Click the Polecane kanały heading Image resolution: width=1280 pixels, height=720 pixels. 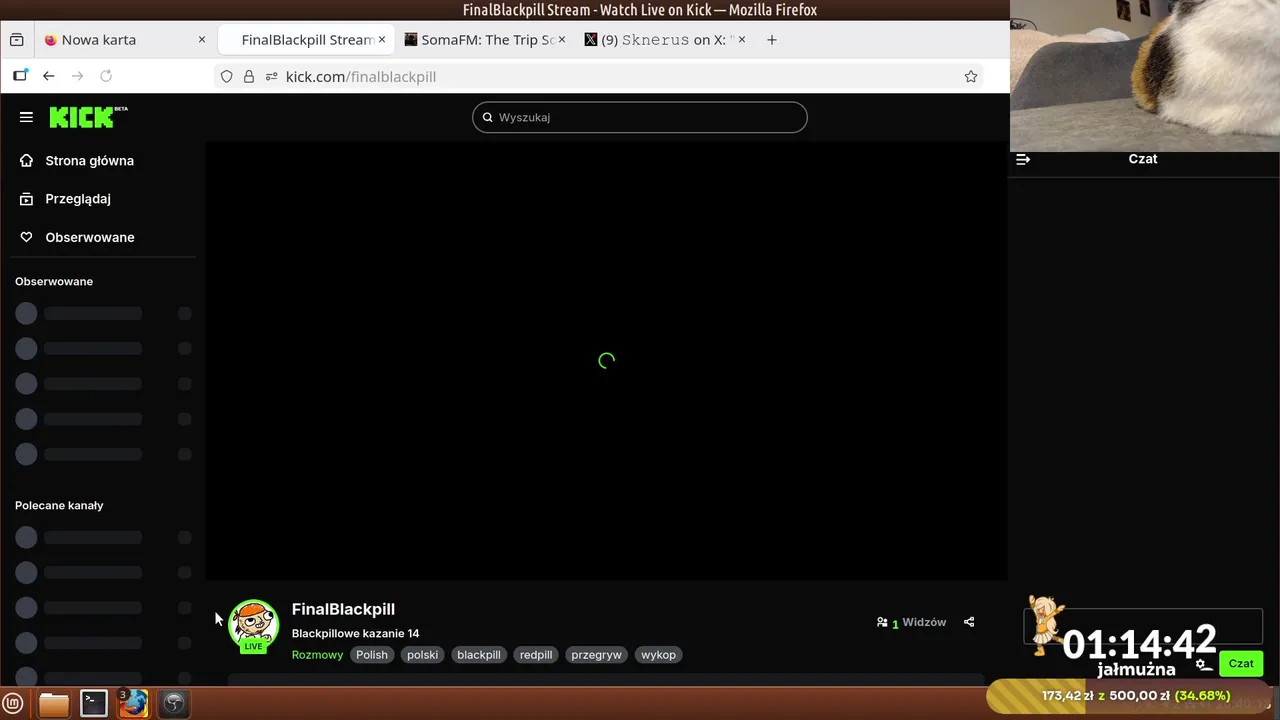pyautogui.click(x=59, y=506)
